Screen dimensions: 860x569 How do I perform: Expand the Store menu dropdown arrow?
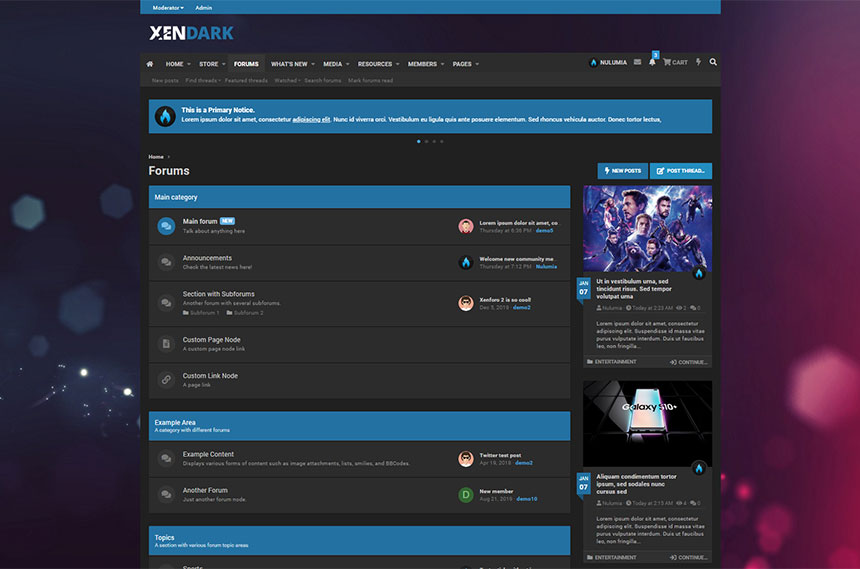[223, 64]
